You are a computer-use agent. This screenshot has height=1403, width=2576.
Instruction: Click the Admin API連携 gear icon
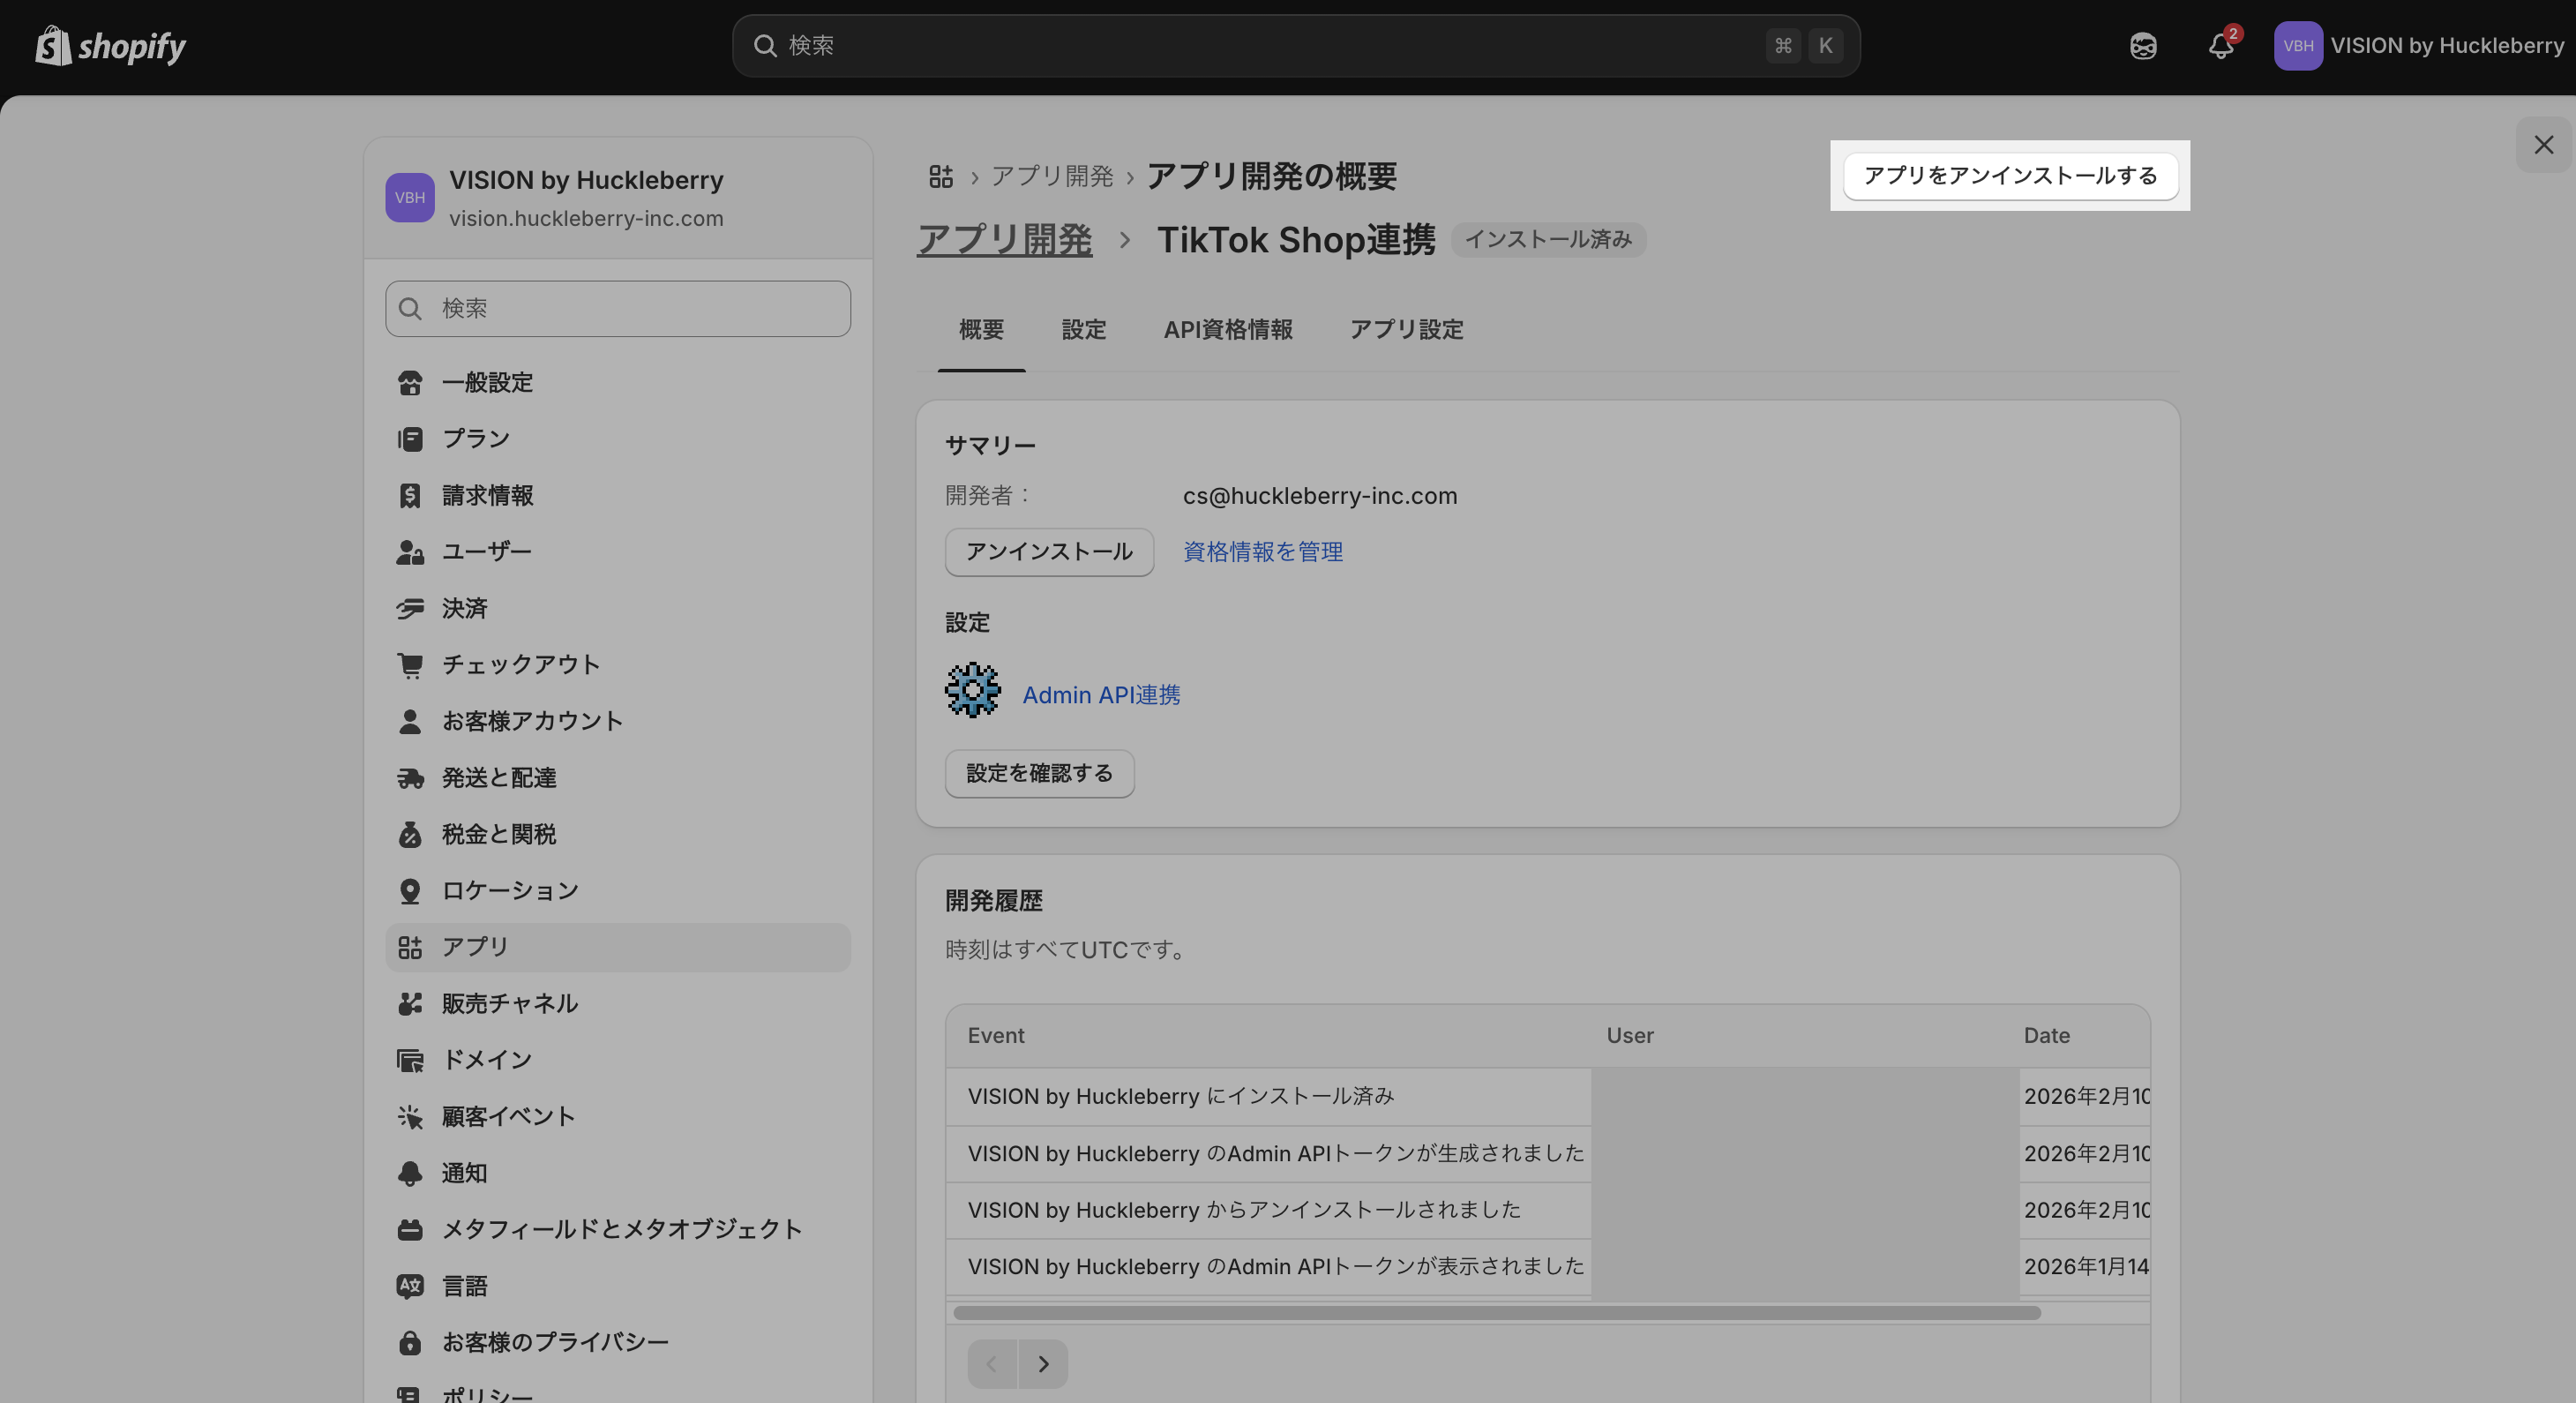(x=972, y=690)
